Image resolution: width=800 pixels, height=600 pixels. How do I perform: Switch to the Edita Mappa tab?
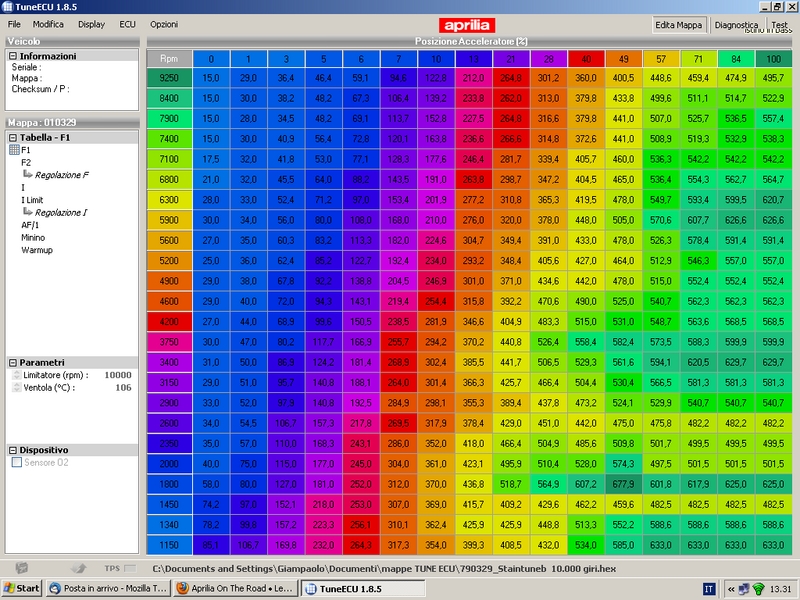pyautogui.click(x=679, y=25)
